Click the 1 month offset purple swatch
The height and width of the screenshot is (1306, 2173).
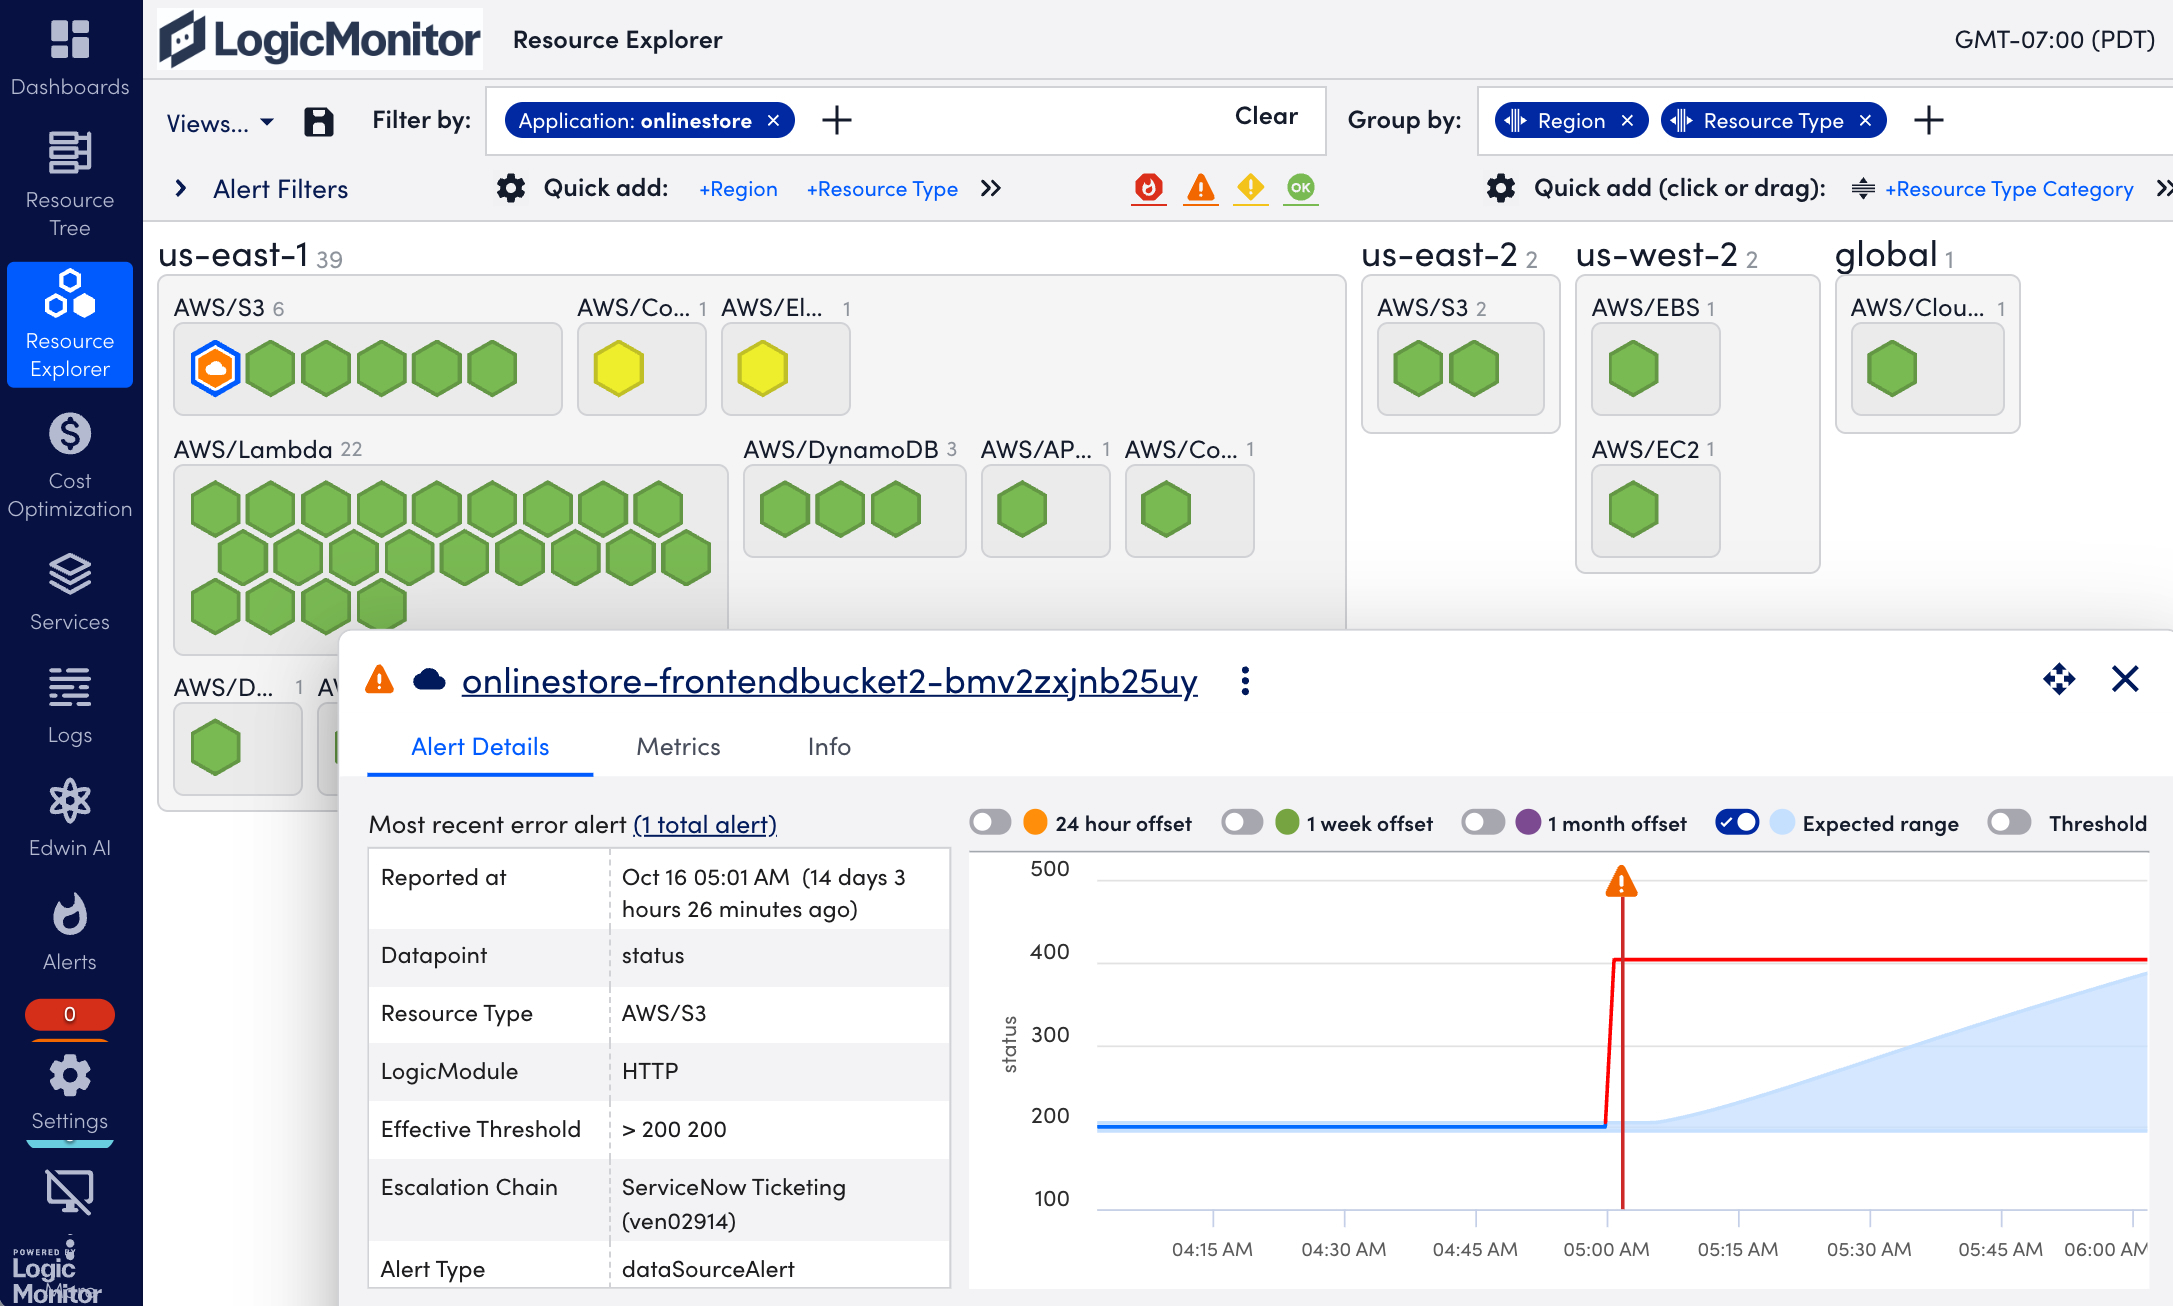(x=1528, y=822)
